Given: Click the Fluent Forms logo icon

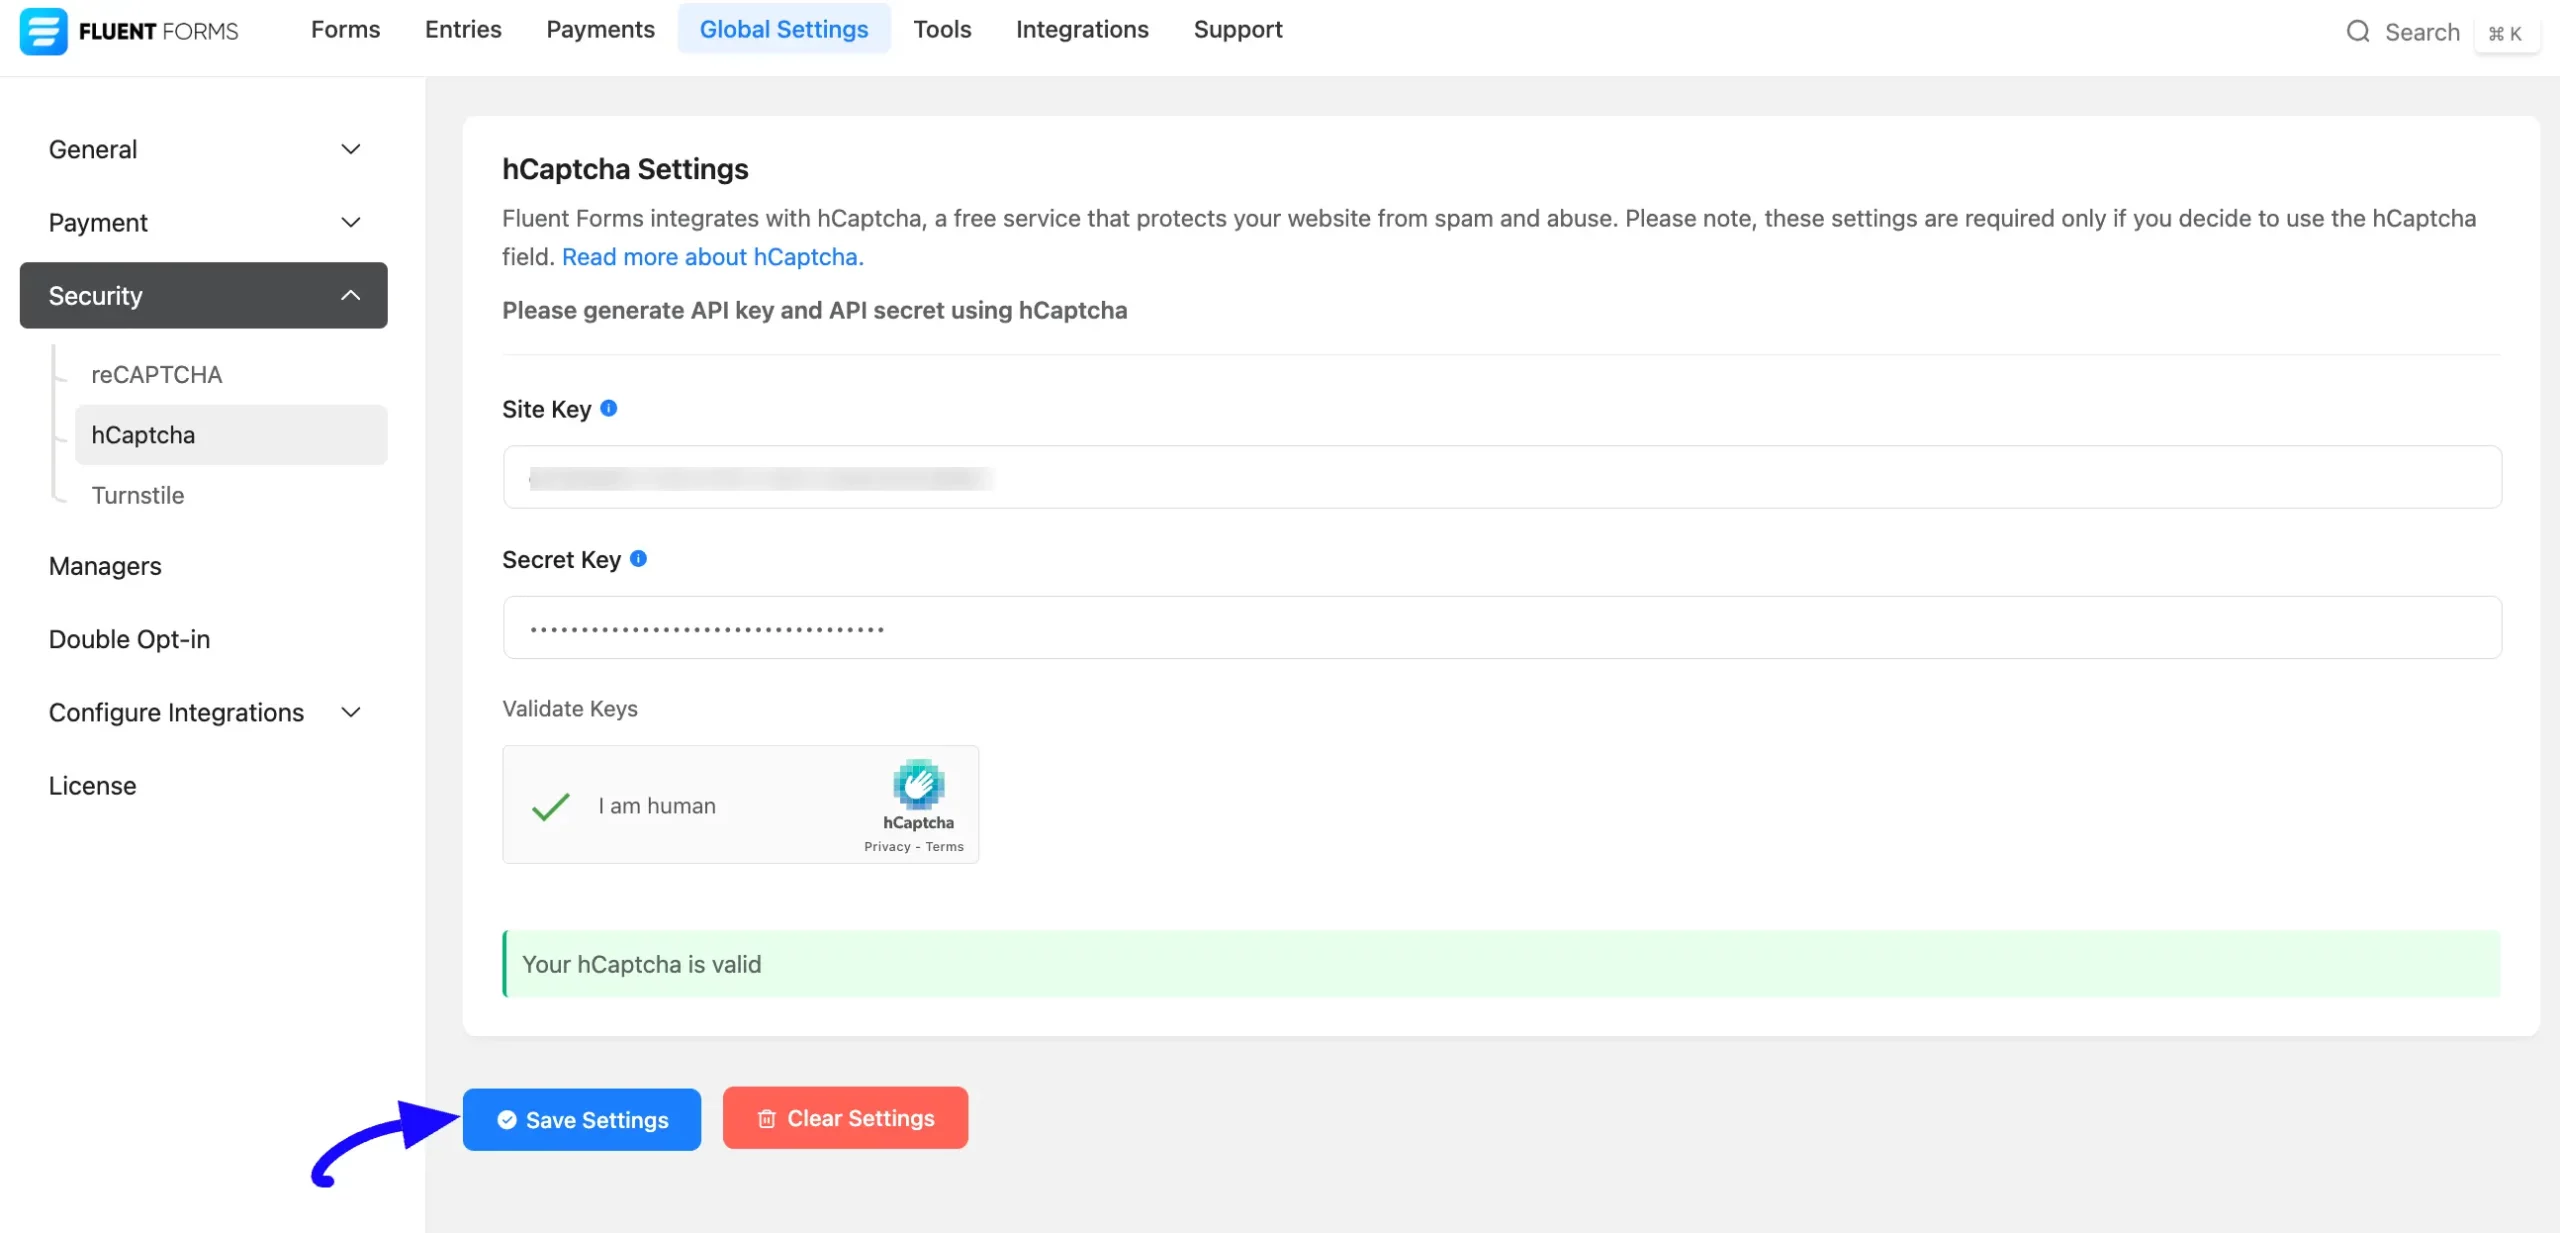Looking at the screenshot, I should [x=43, y=31].
